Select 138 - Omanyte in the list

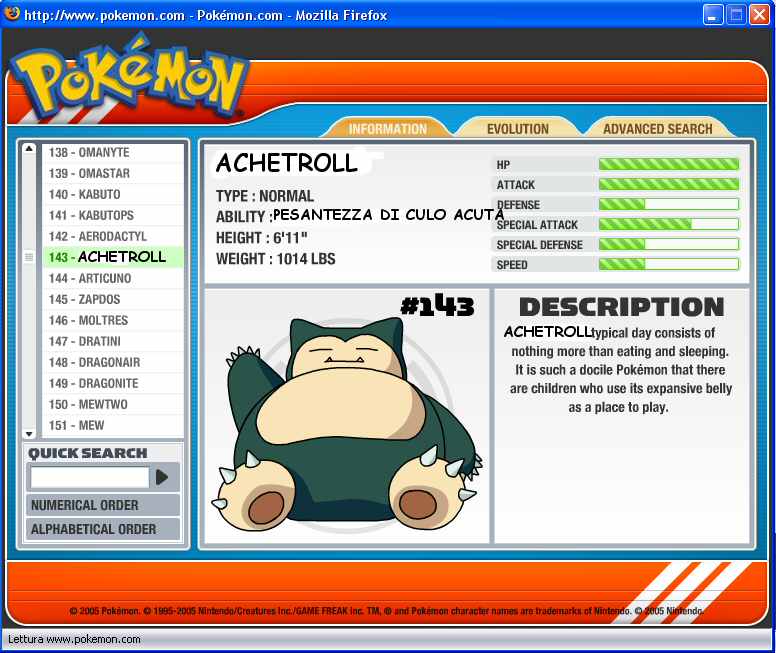click(x=113, y=152)
